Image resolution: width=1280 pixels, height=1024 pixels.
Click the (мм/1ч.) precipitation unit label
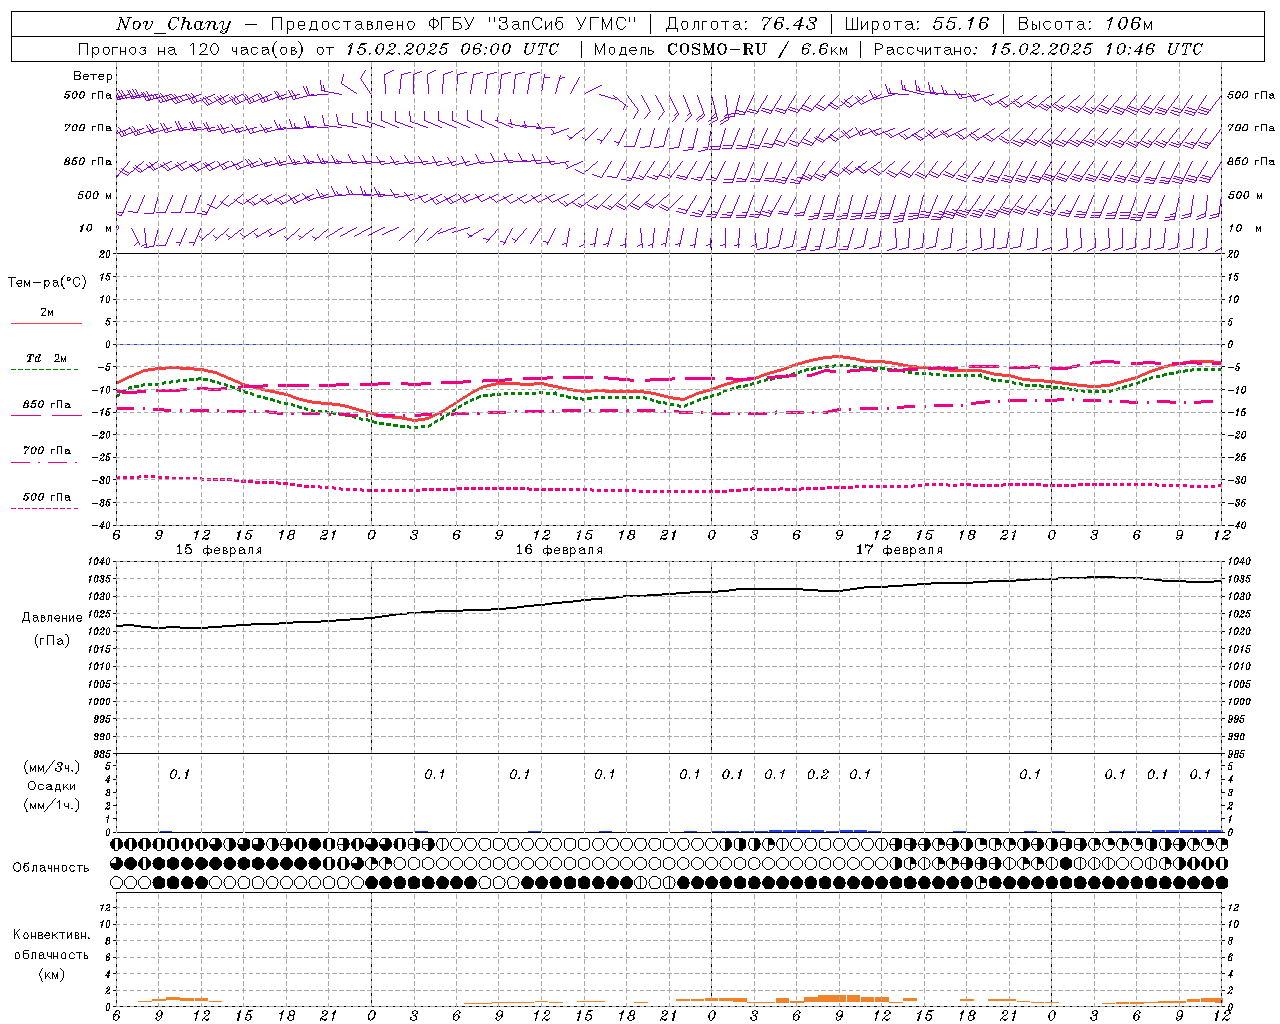coord(52,805)
